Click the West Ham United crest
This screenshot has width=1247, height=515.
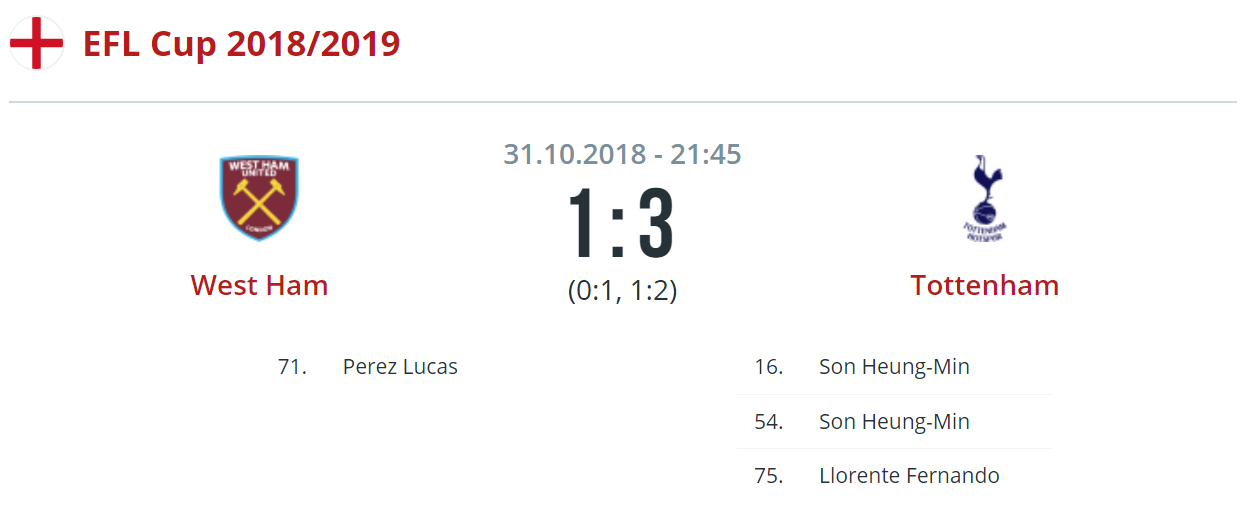click(259, 198)
